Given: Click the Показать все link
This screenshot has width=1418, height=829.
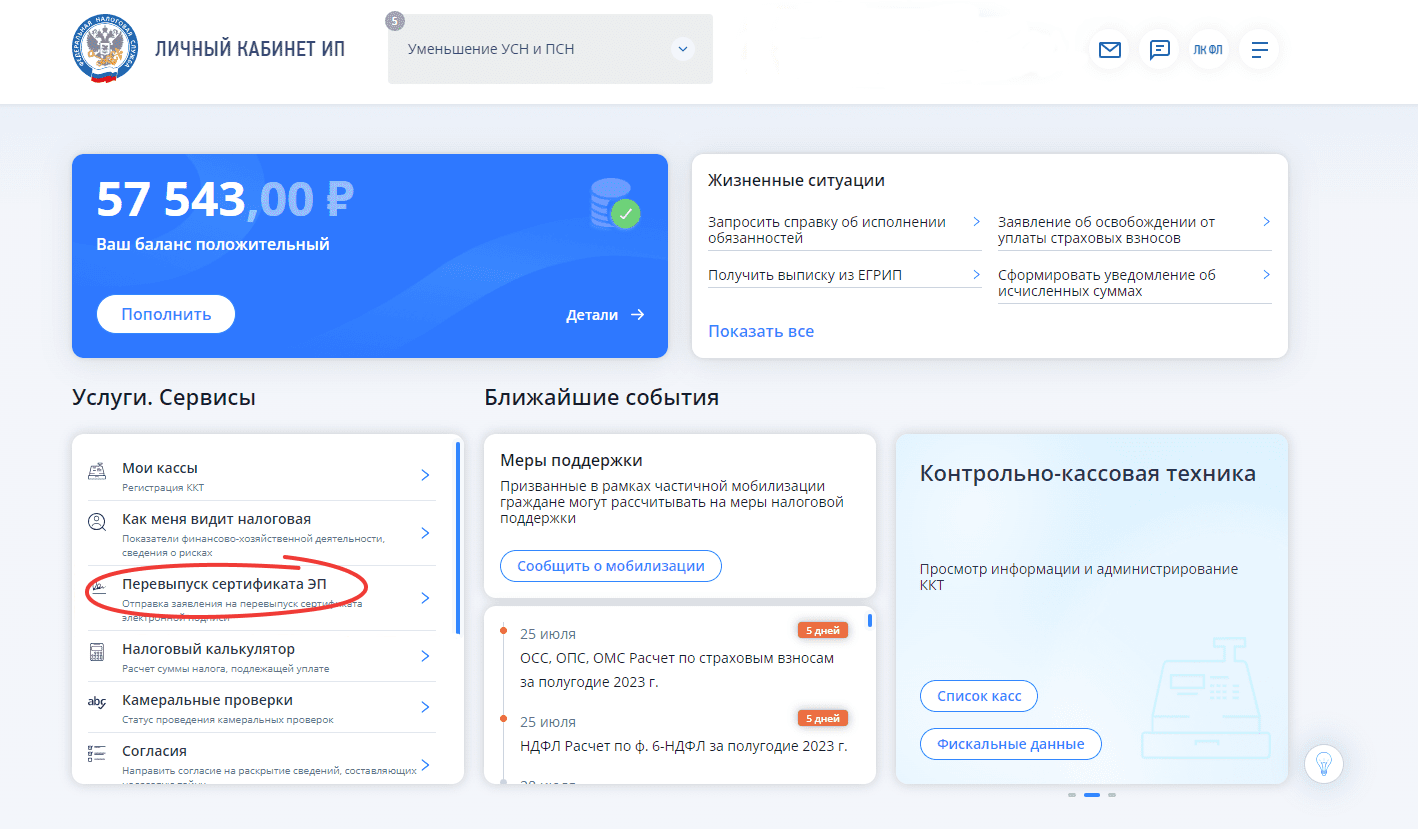Looking at the screenshot, I should tap(761, 331).
